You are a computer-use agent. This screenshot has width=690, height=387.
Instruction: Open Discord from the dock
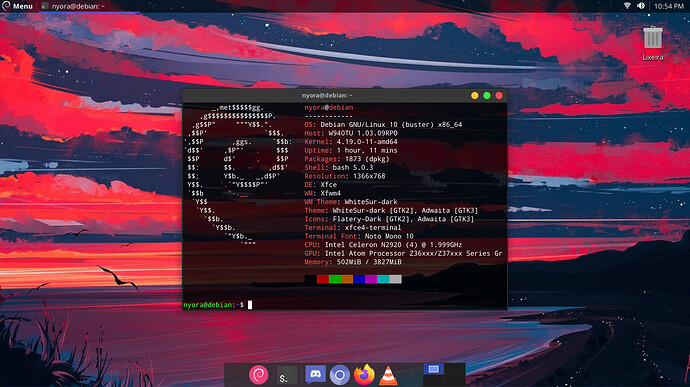coord(316,375)
